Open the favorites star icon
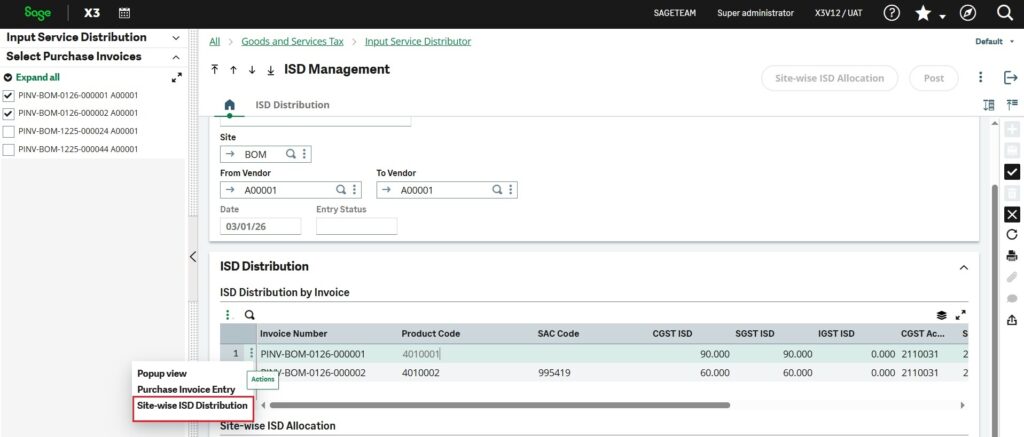The width and height of the screenshot is (1024, 437). [x=924, y=13]
